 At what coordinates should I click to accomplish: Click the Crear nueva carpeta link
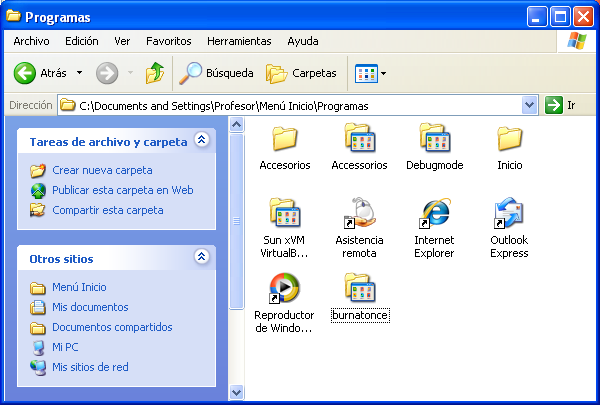(x=102, y=170)
